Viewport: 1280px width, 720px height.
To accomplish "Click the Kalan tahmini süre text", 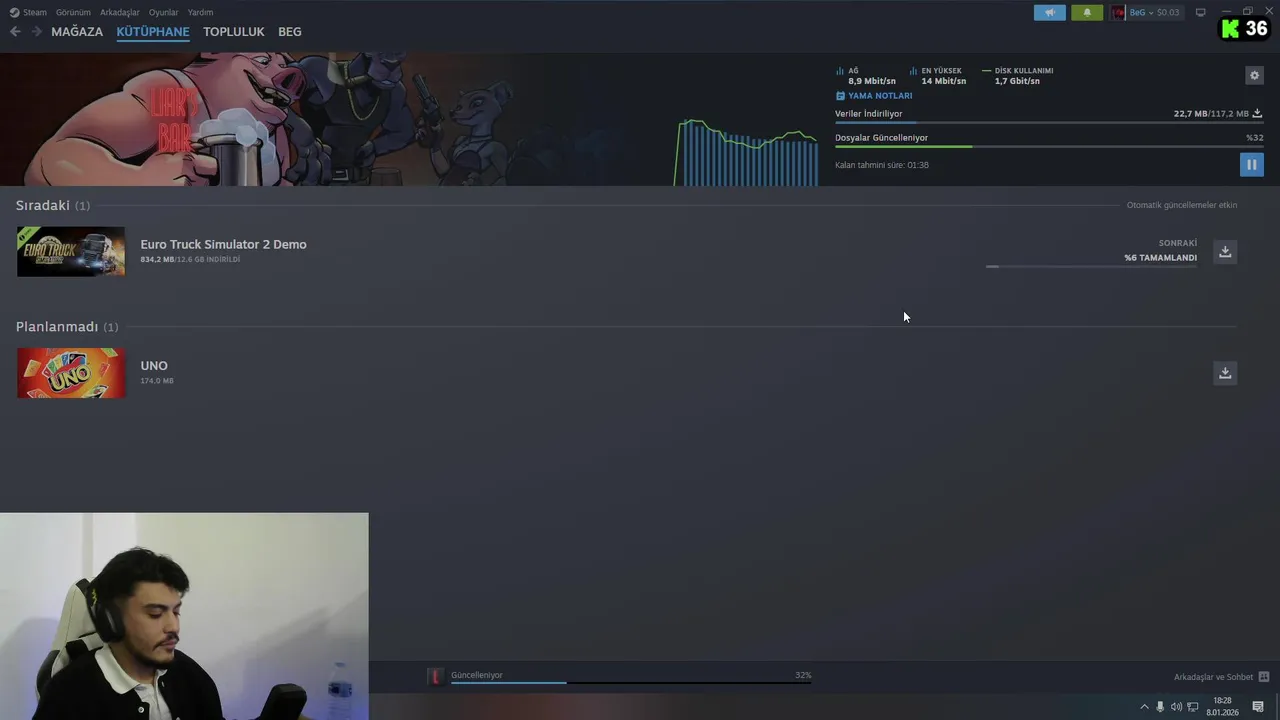I will [x=882, y=165].
